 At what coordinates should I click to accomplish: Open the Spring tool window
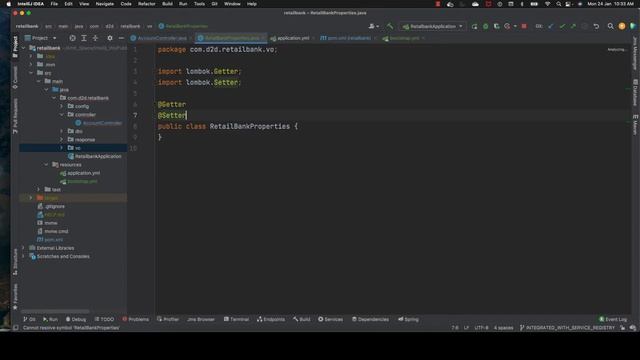click(x=408, y=319)
